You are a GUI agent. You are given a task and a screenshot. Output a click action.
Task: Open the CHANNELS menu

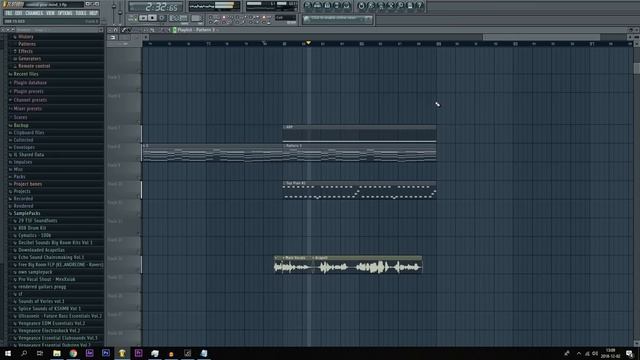(x=34, y=13)
